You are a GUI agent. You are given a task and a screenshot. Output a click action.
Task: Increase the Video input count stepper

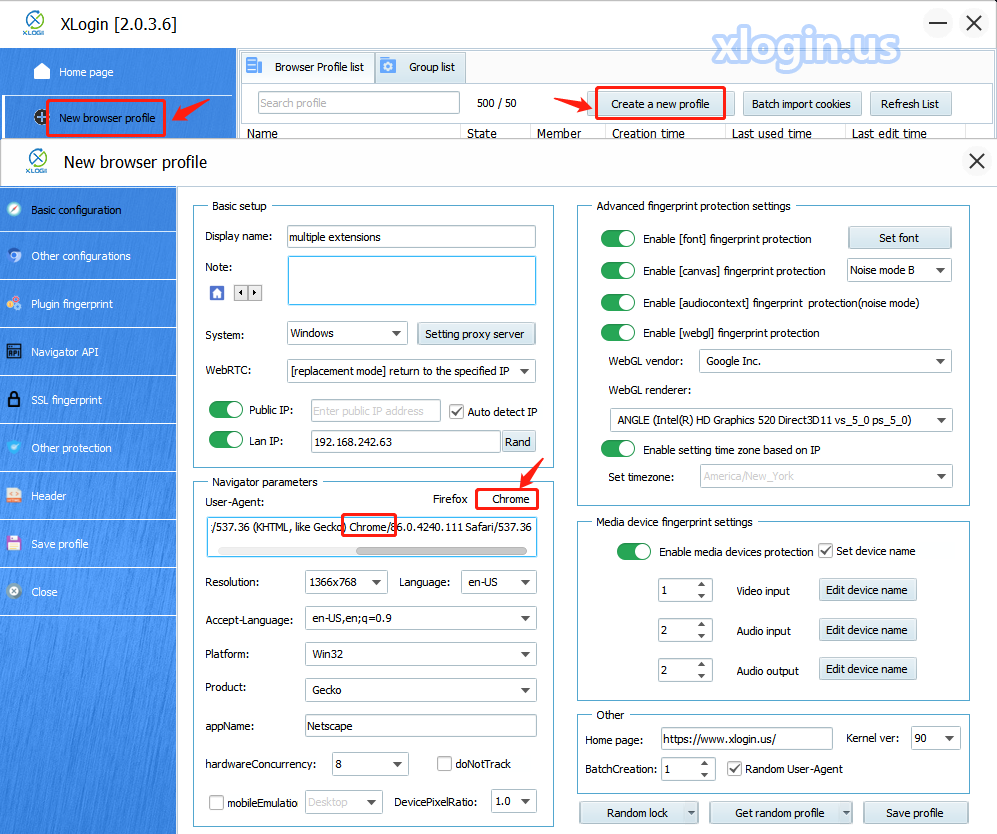click(701, 584)
